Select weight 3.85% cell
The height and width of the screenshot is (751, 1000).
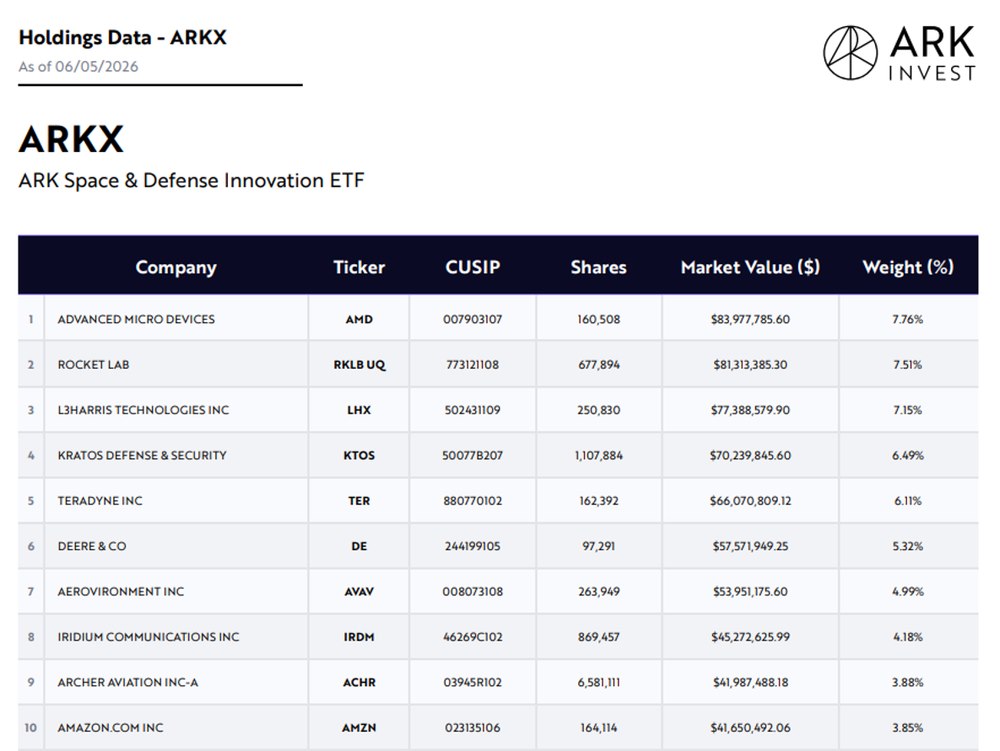click(x=908, y=727)
